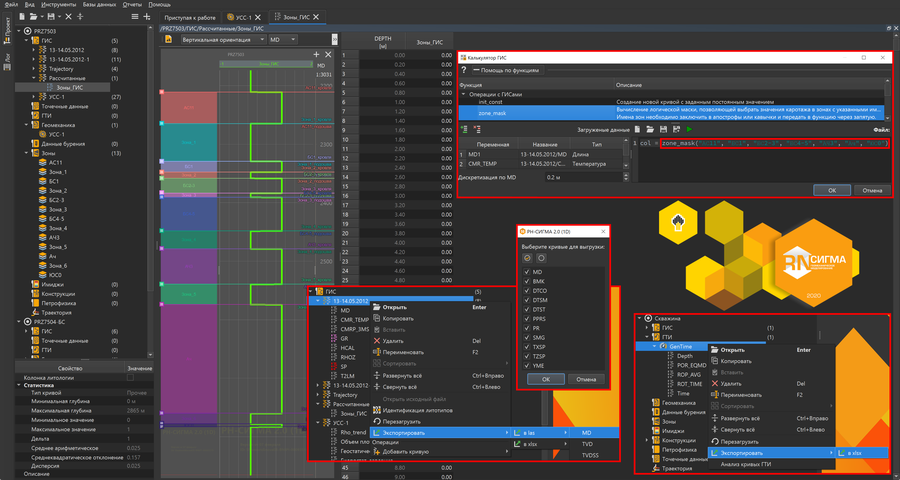Click OK in the GIS calculator window

830,190
